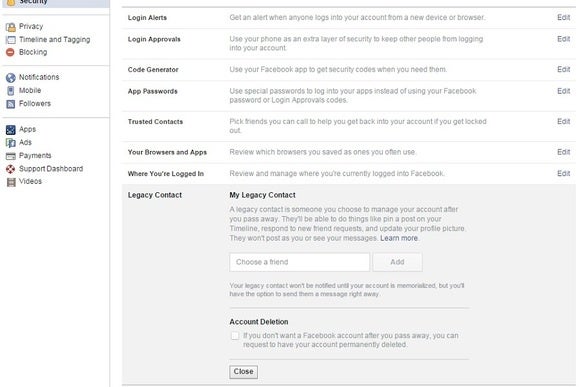The image size is (580, 387).
Task: Open Notifications via the globe icon
Action: click(11, 77)
